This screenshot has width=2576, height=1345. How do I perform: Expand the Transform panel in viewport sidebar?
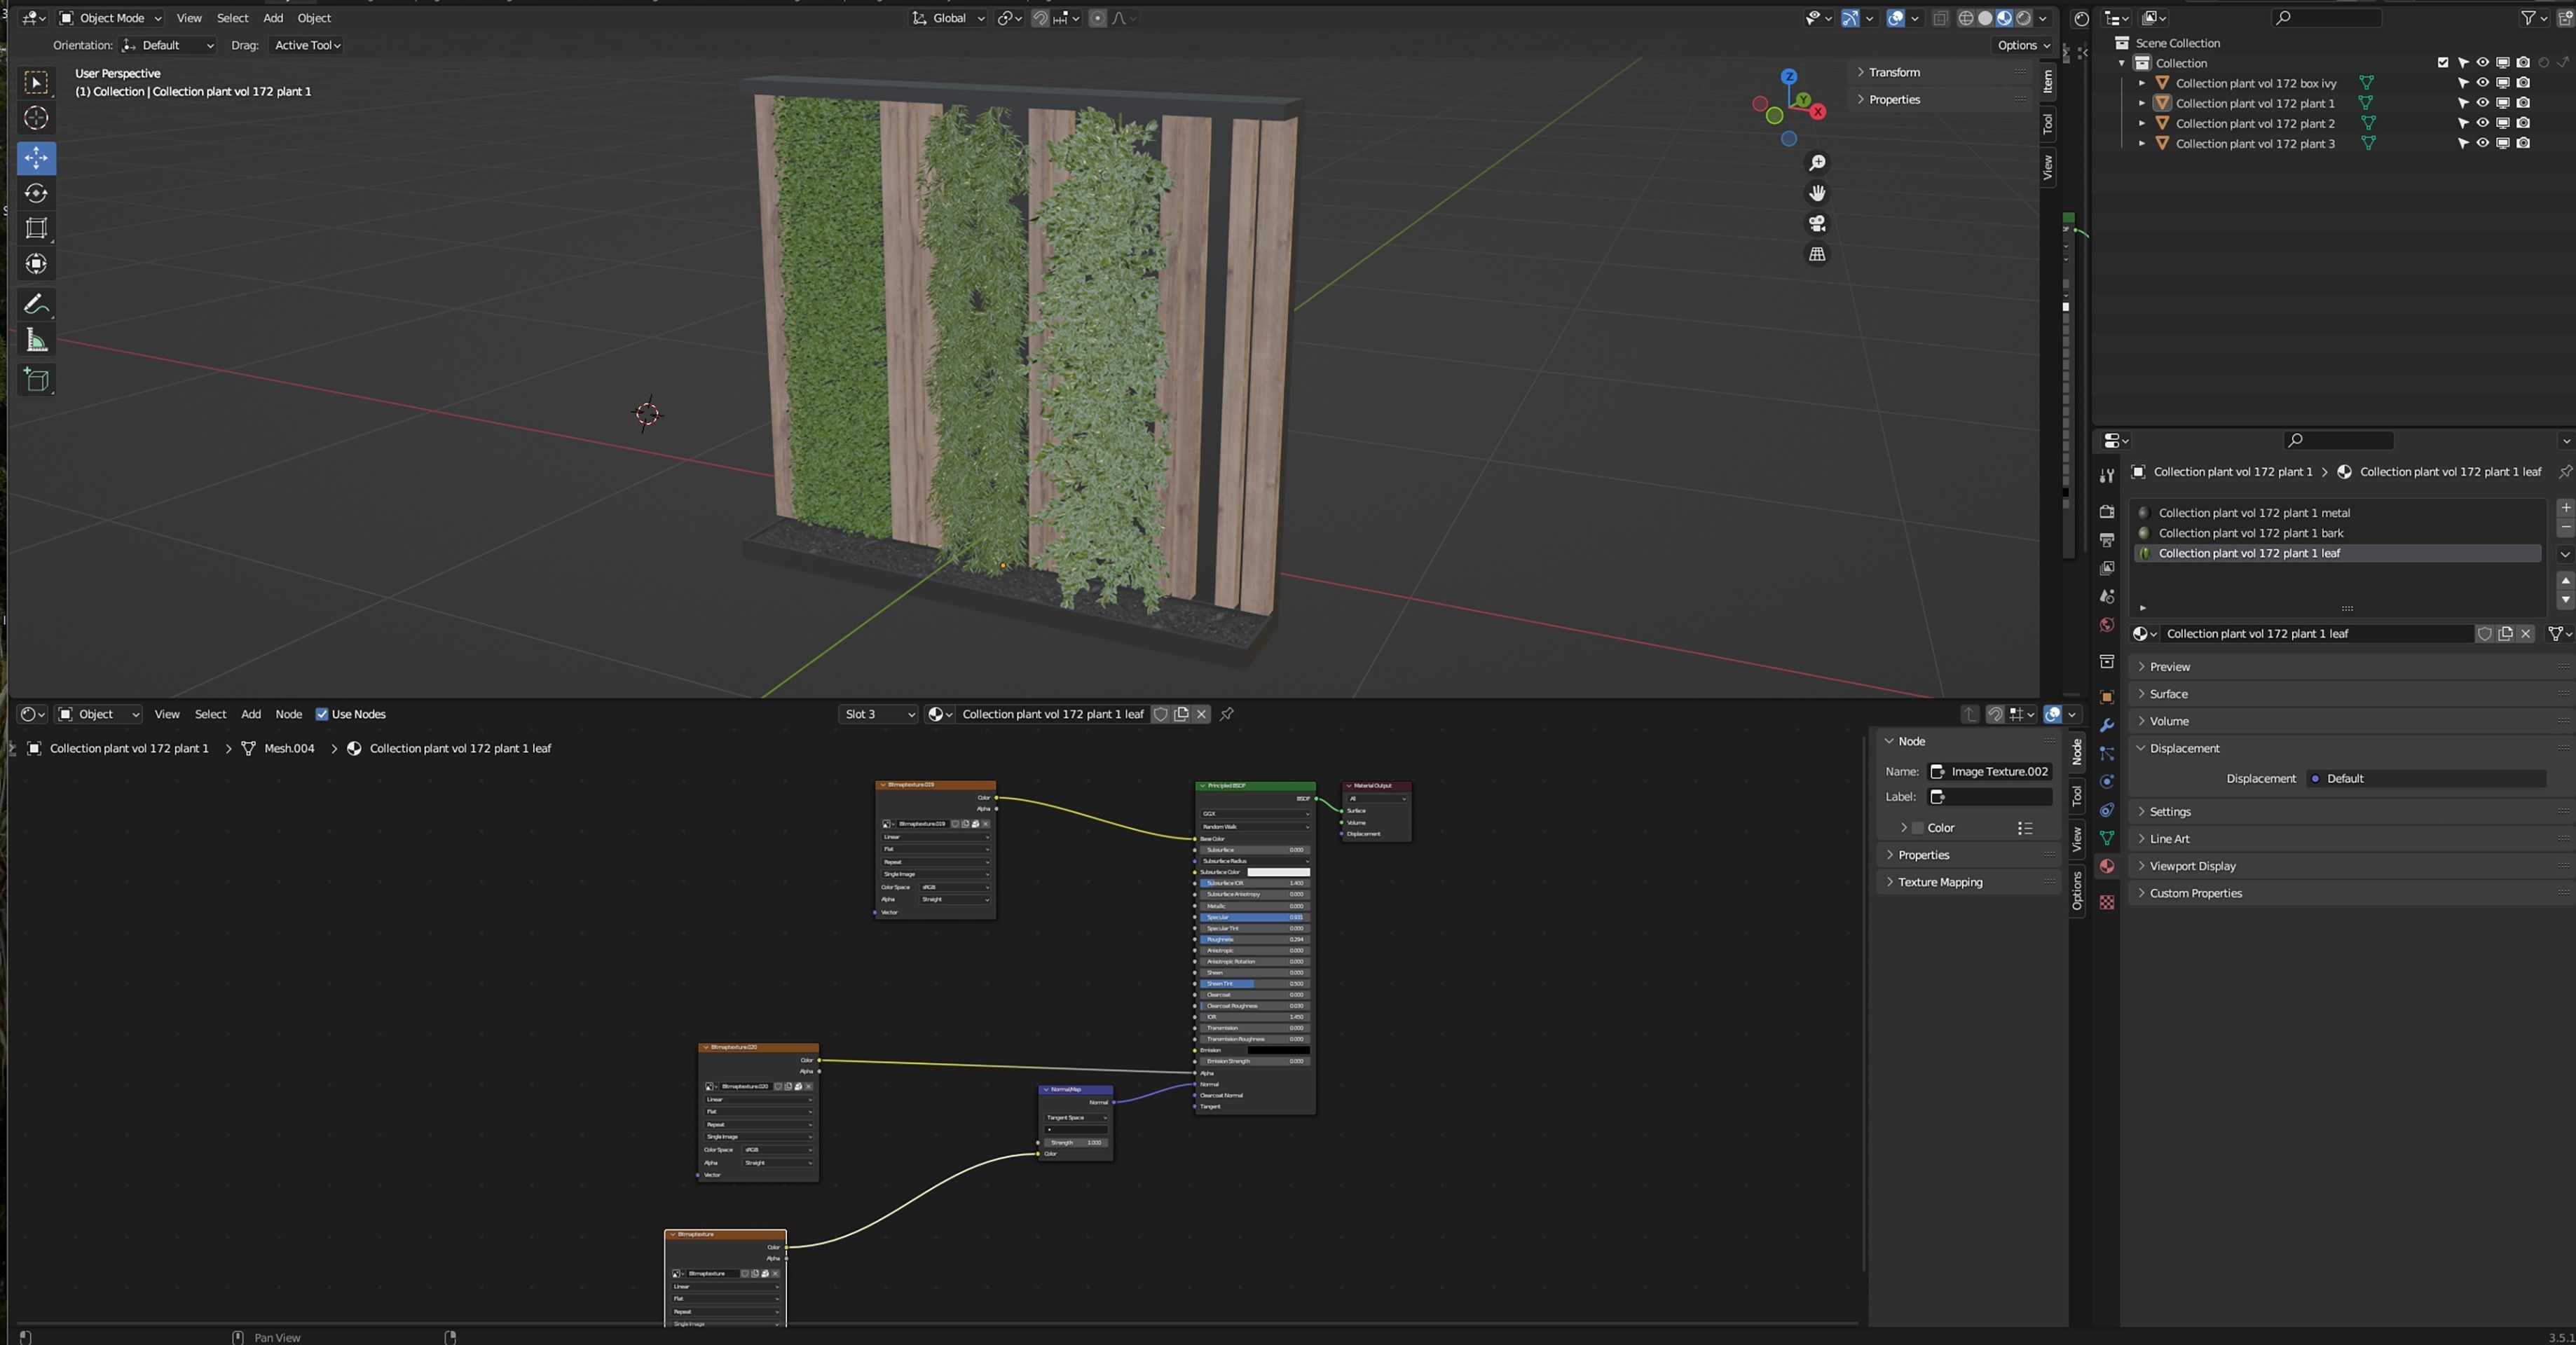pos(1894,72)
